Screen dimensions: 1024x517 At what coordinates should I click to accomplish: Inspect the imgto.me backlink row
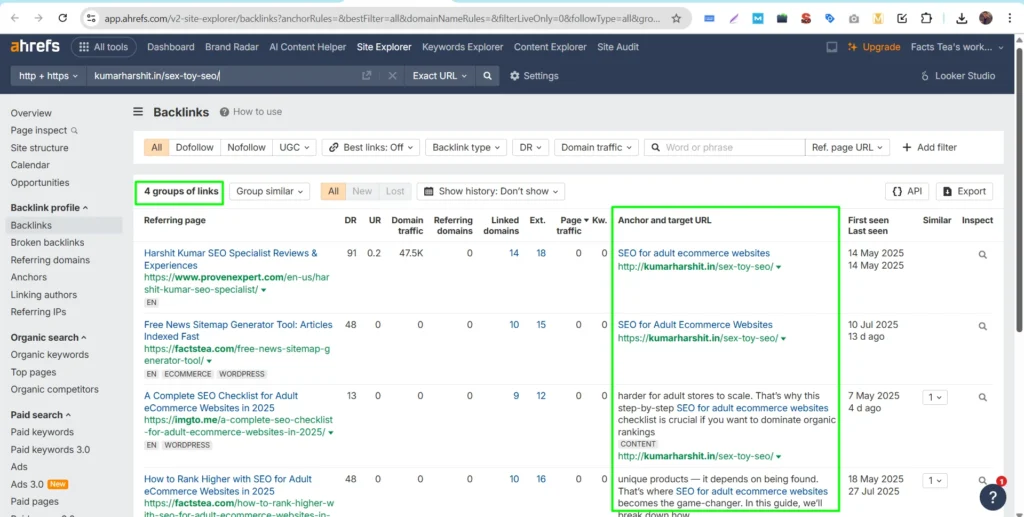(982, 397)
